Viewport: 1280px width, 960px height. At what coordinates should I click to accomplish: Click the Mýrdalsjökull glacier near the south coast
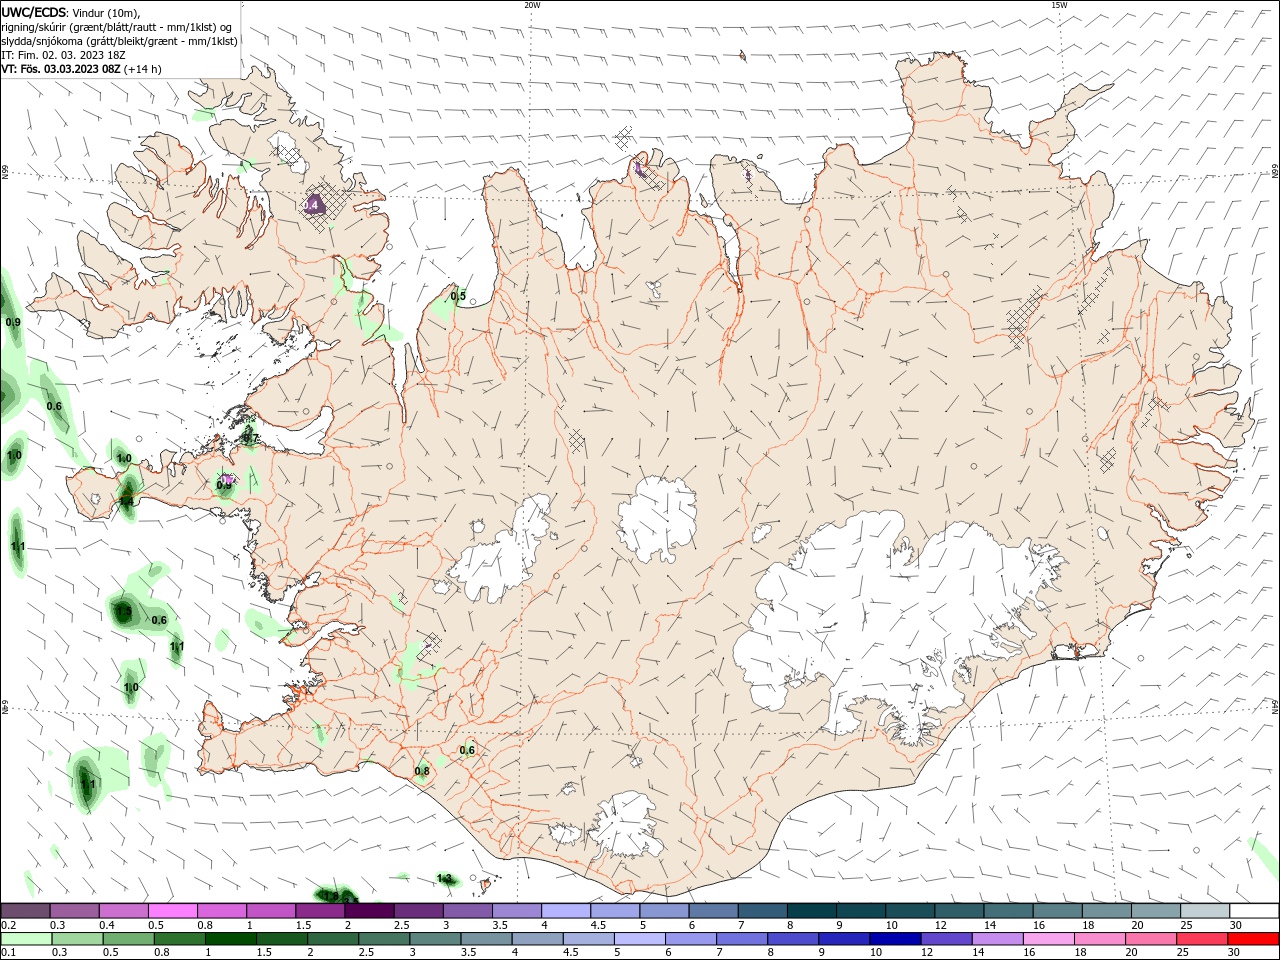point(625,825)
